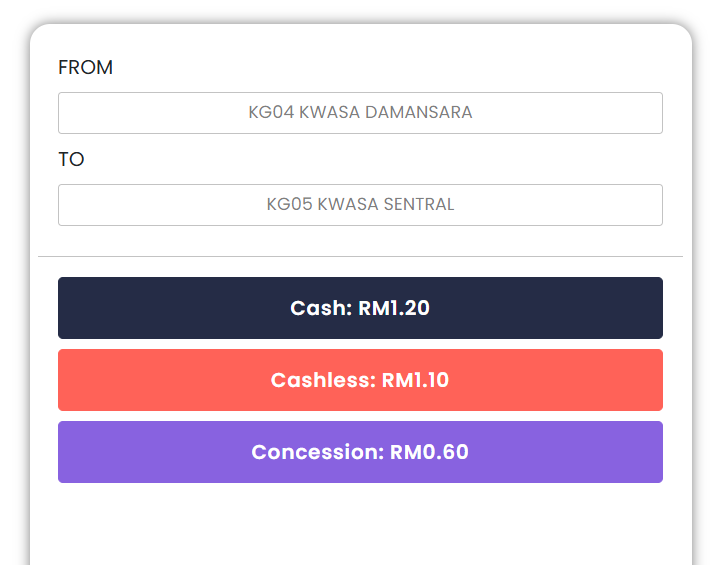The height and width of the screenshot is (565, 724).
Task: Tap the RM1.20 cash price
Action: pos(394,308)
